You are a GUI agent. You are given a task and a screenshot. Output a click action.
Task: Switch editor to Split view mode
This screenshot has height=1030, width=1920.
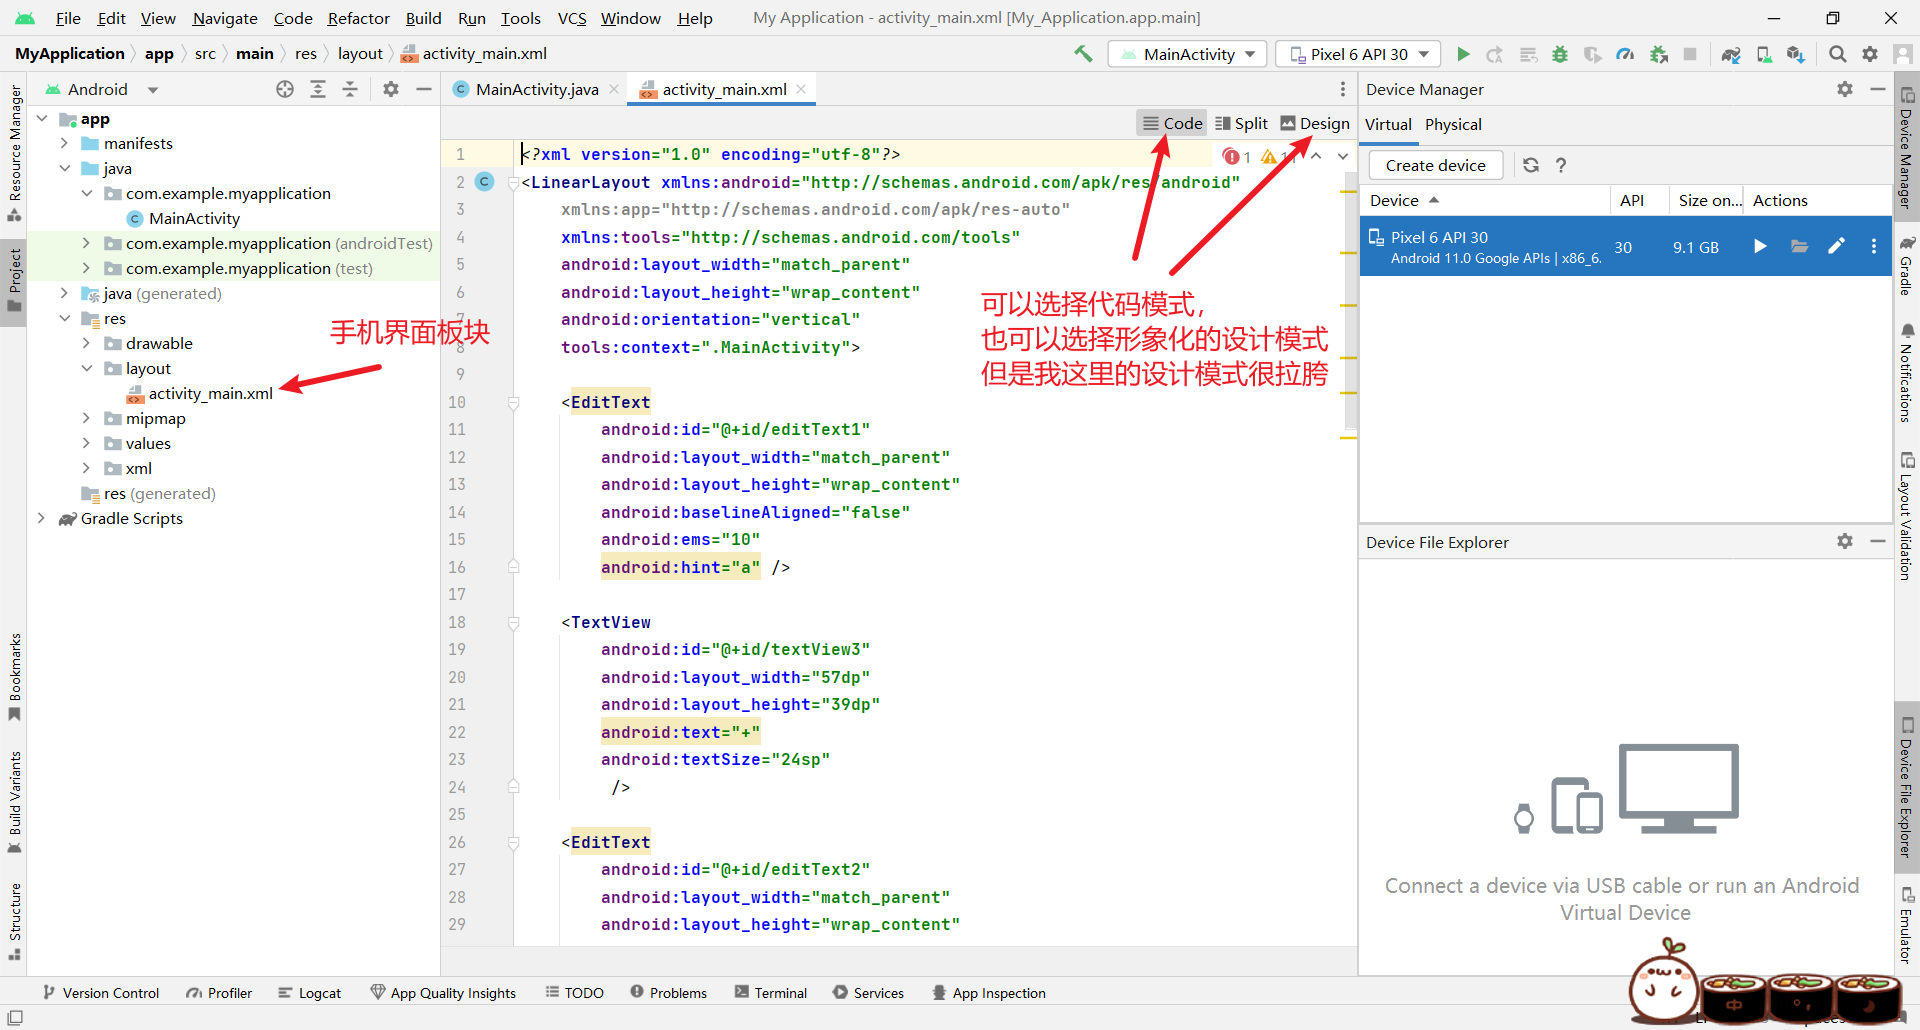pos(1241,123)
